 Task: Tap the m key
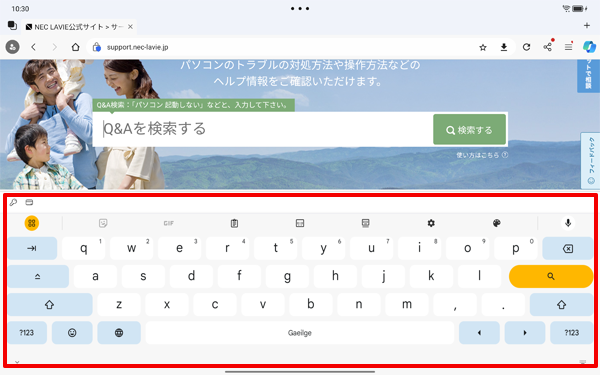click(407, 305)
